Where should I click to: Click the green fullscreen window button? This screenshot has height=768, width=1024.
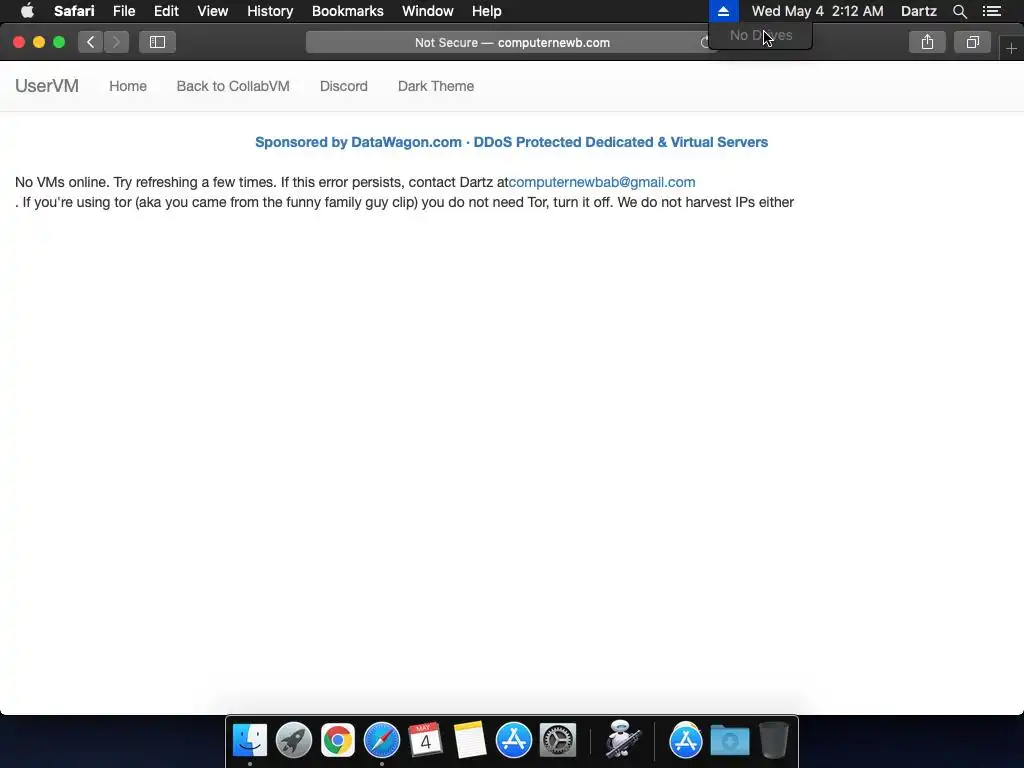pyautogui.click(x=59, y=42)
